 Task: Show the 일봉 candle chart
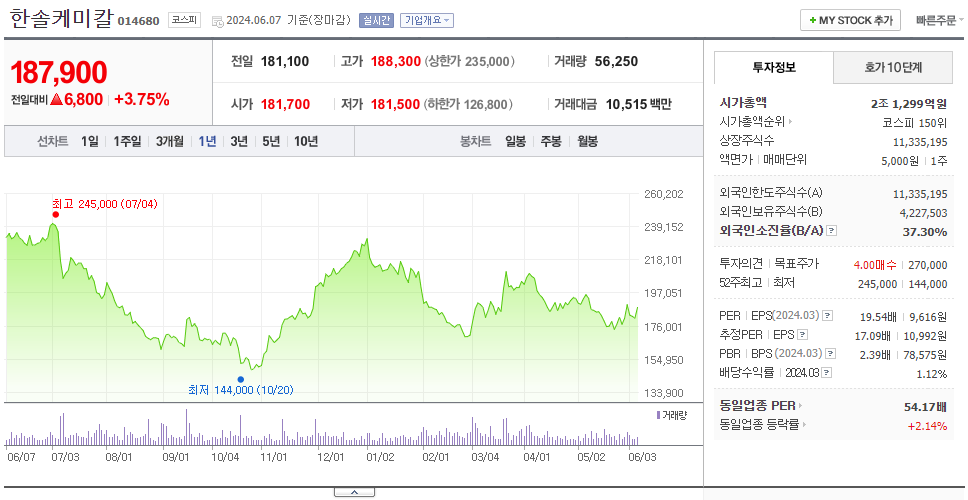(x=515, y=141)
